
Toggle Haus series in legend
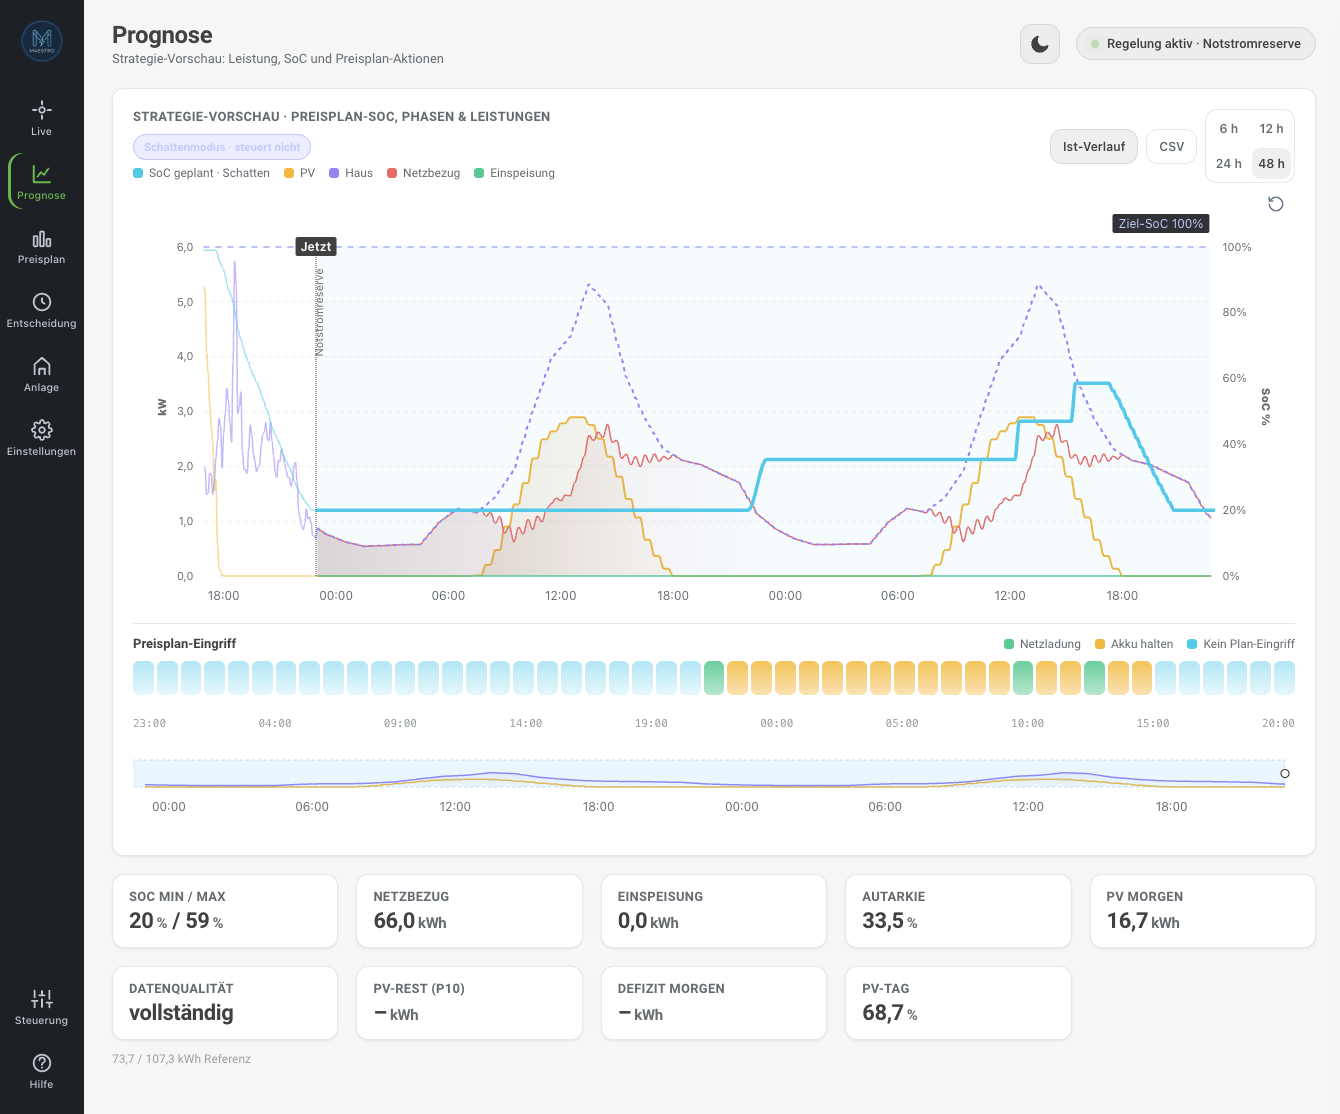[x=351, y=173]
